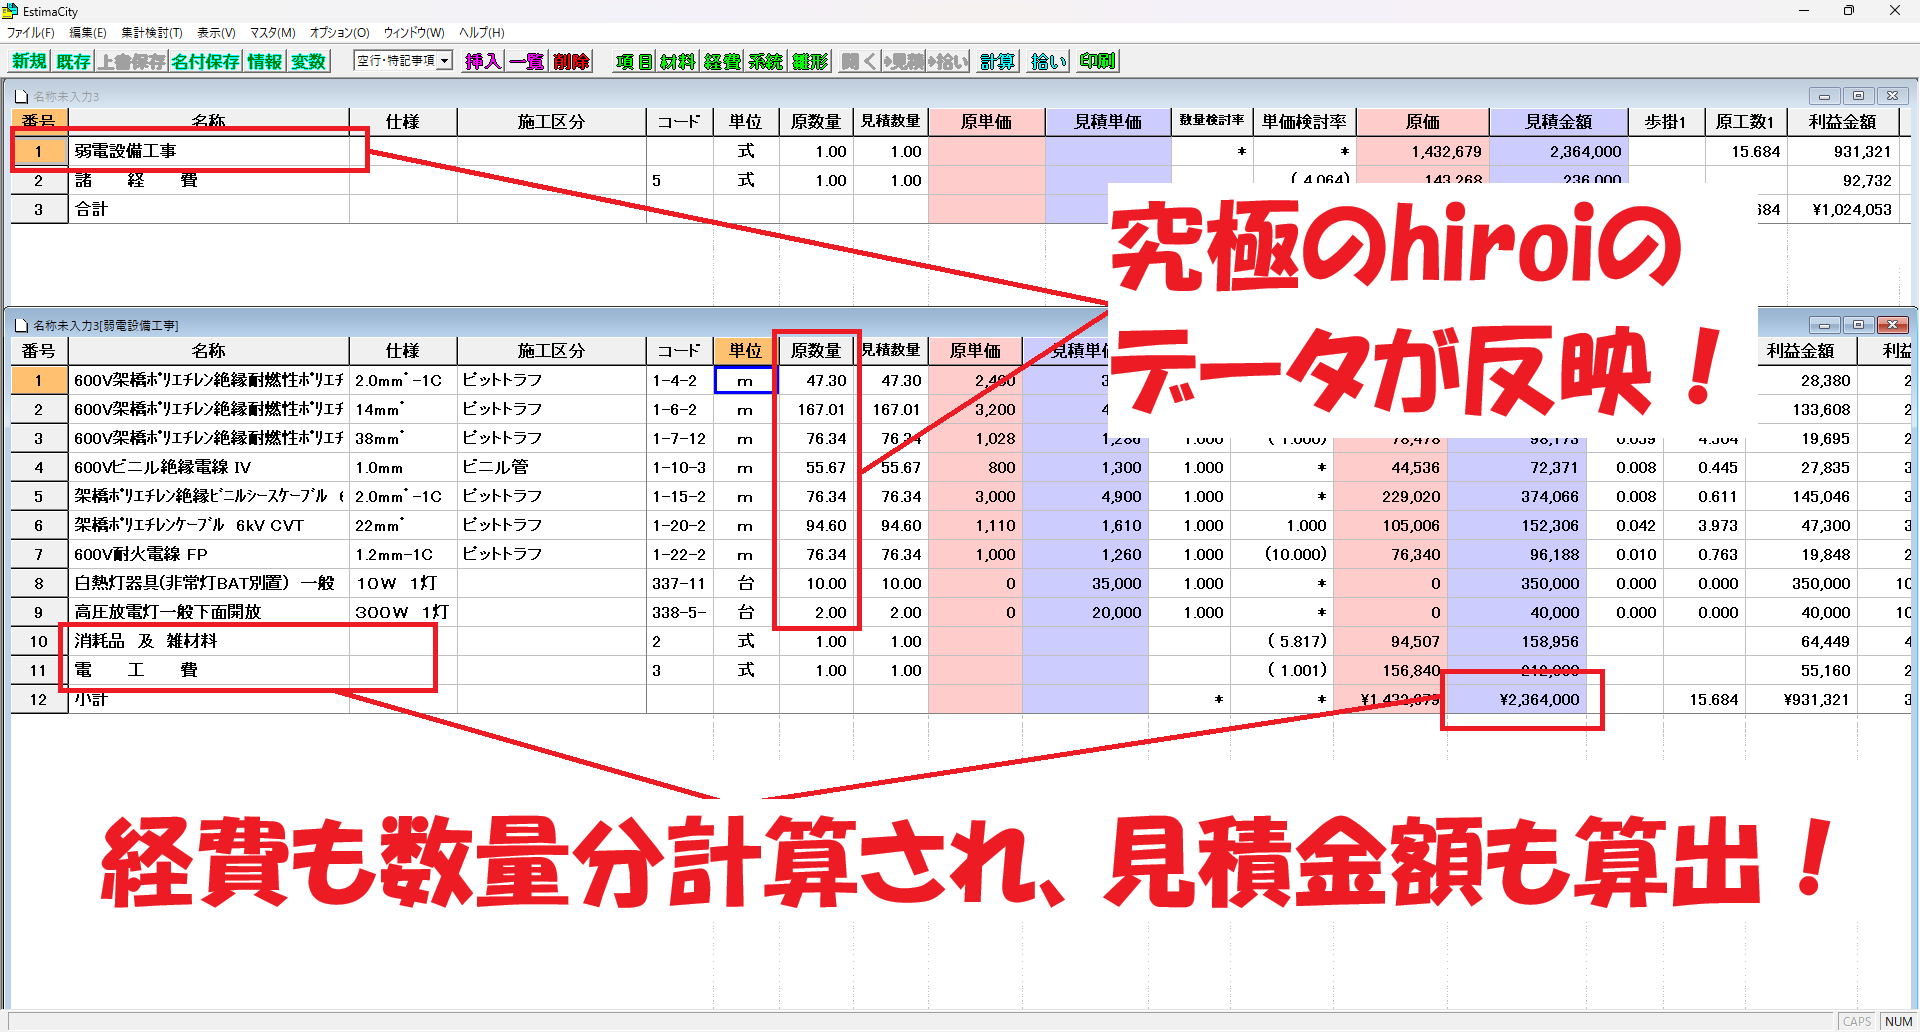Click the 原数量 column header in lower table

pos(816,351)
